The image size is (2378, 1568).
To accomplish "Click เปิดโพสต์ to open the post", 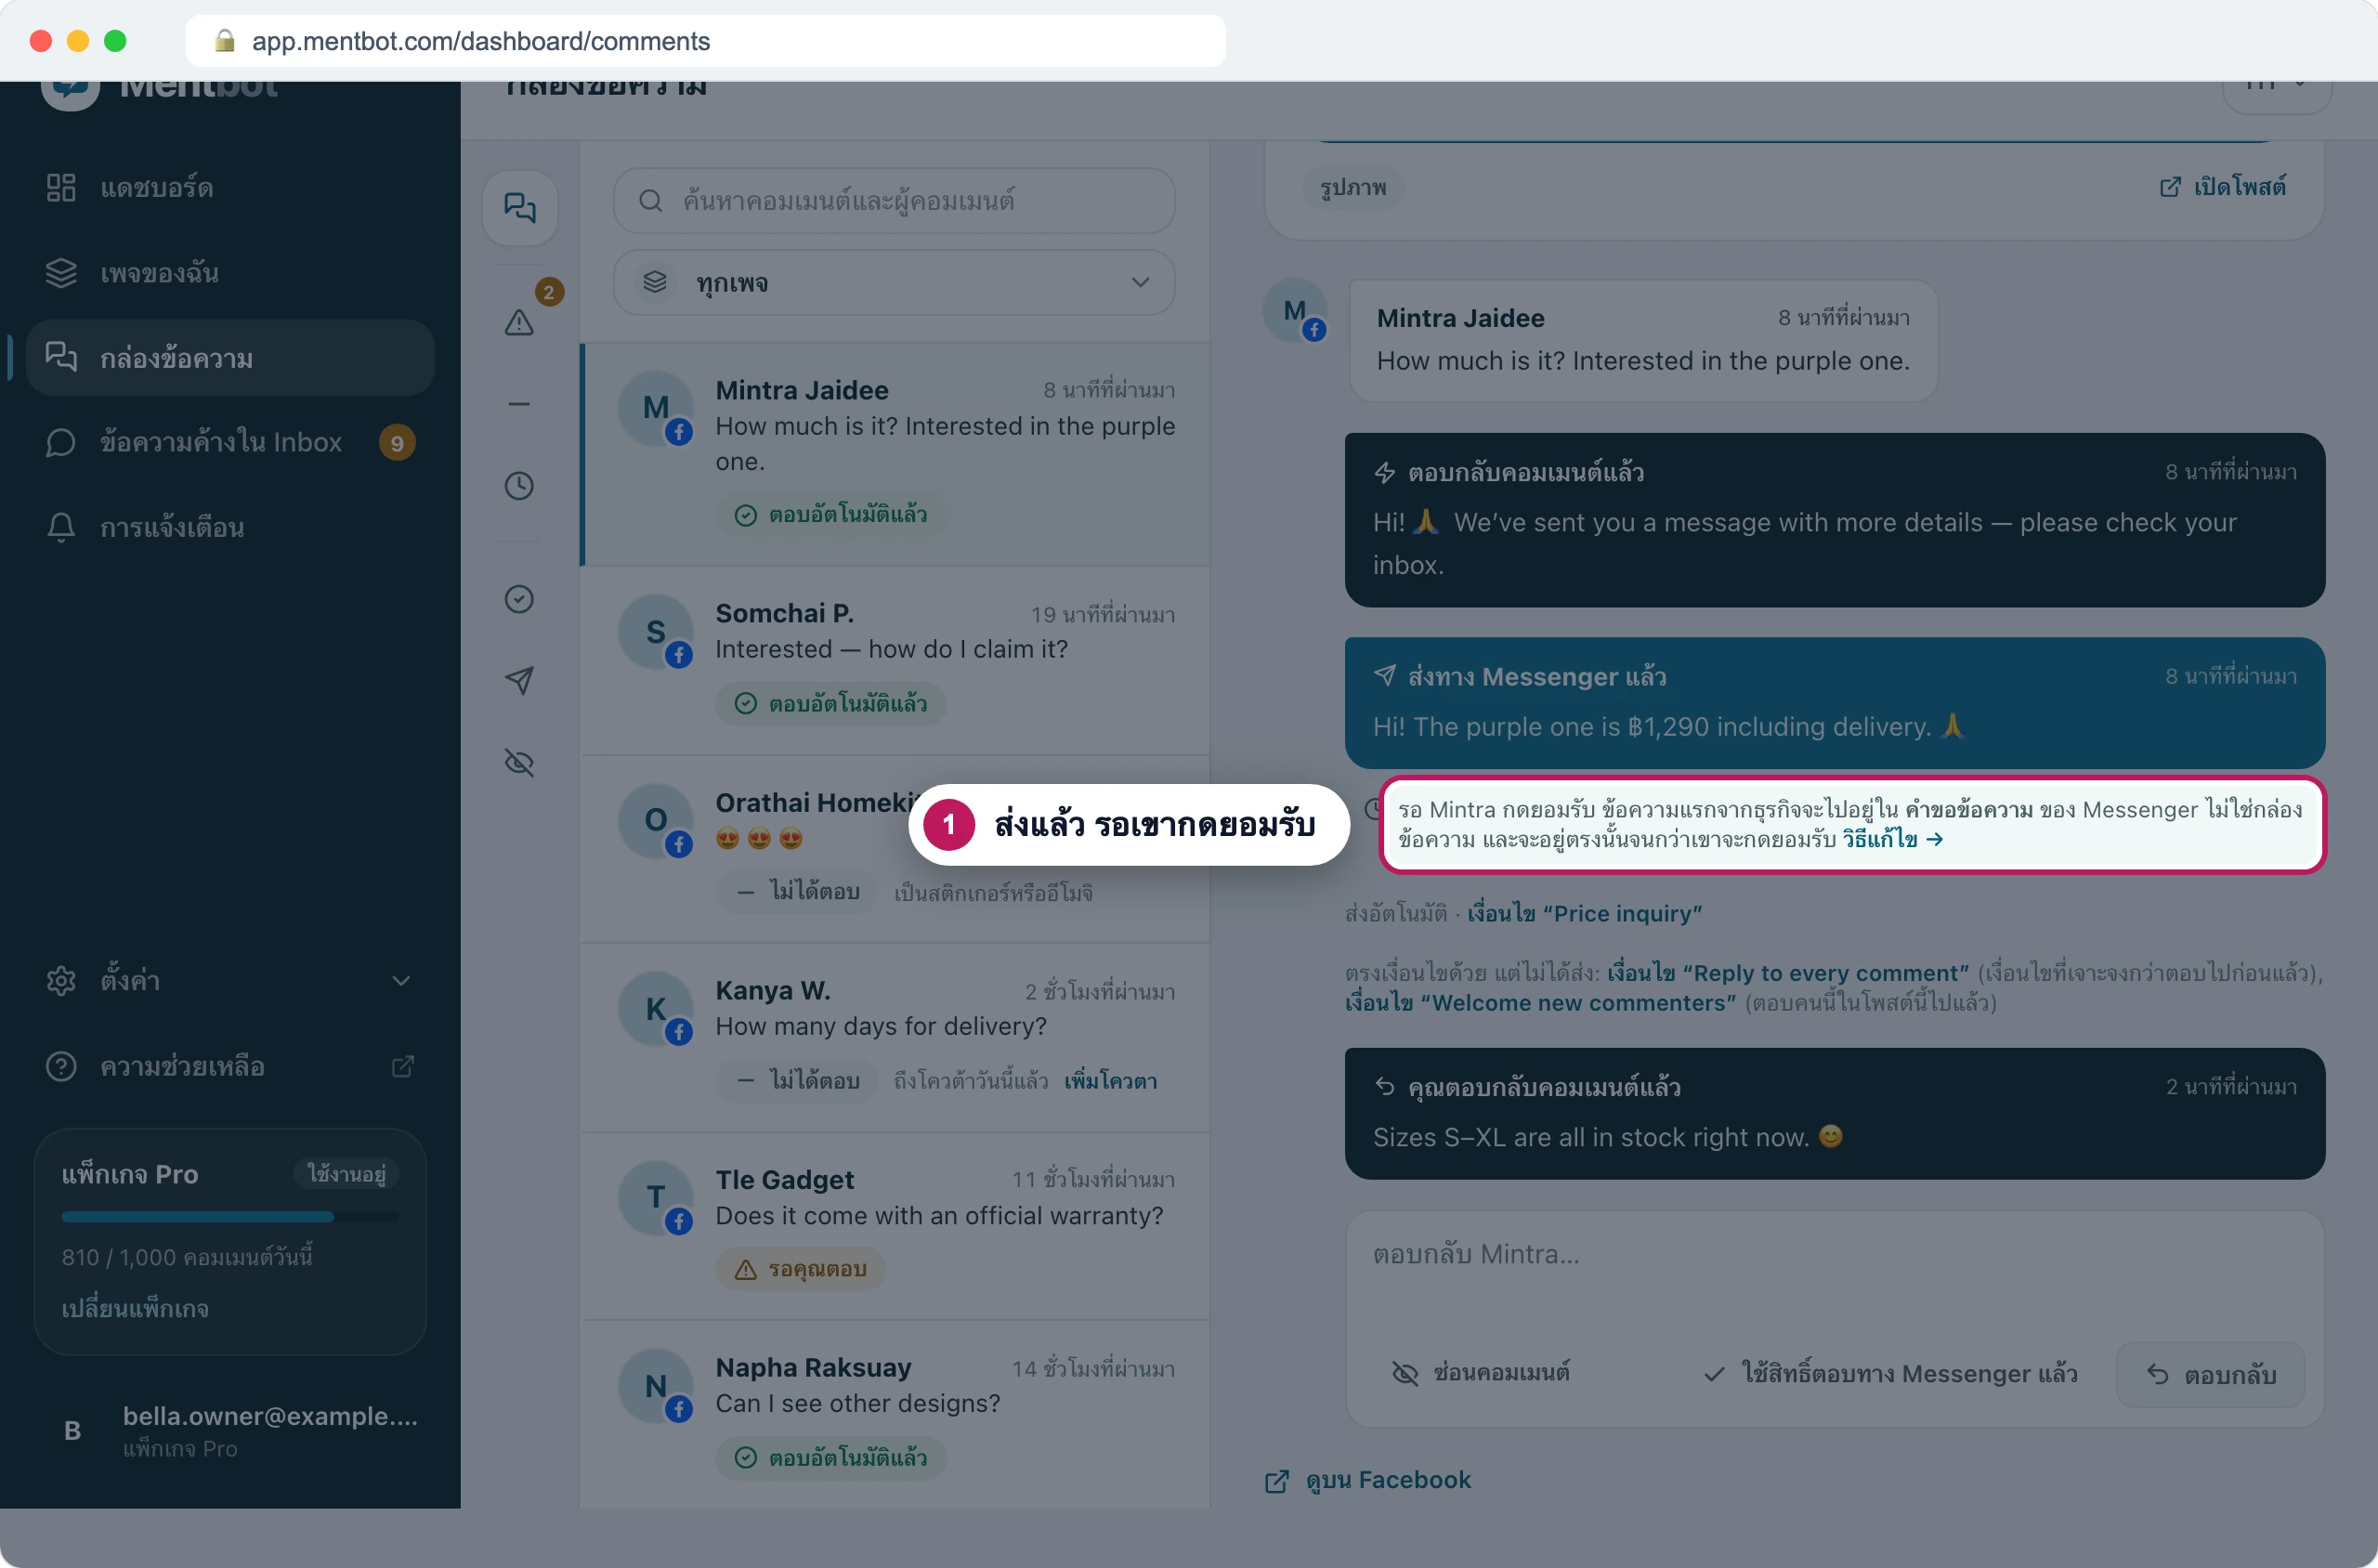I will (2223, 187).
